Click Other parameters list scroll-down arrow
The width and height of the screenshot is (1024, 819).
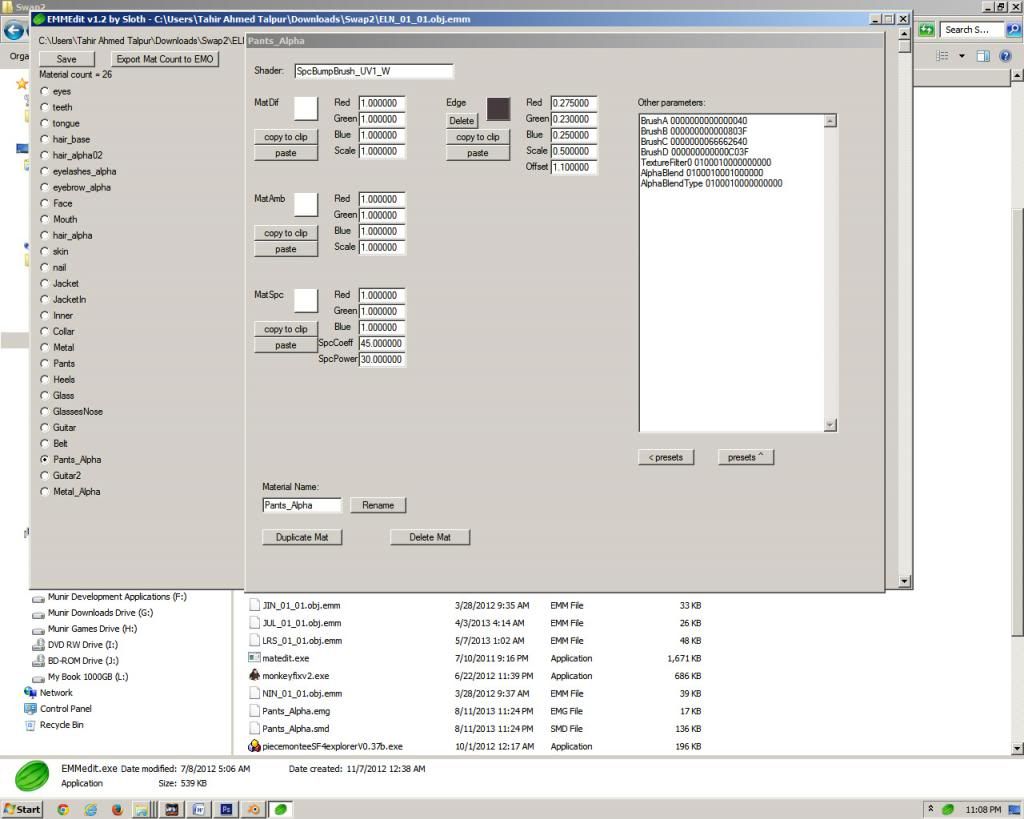[x=830, y=425]
